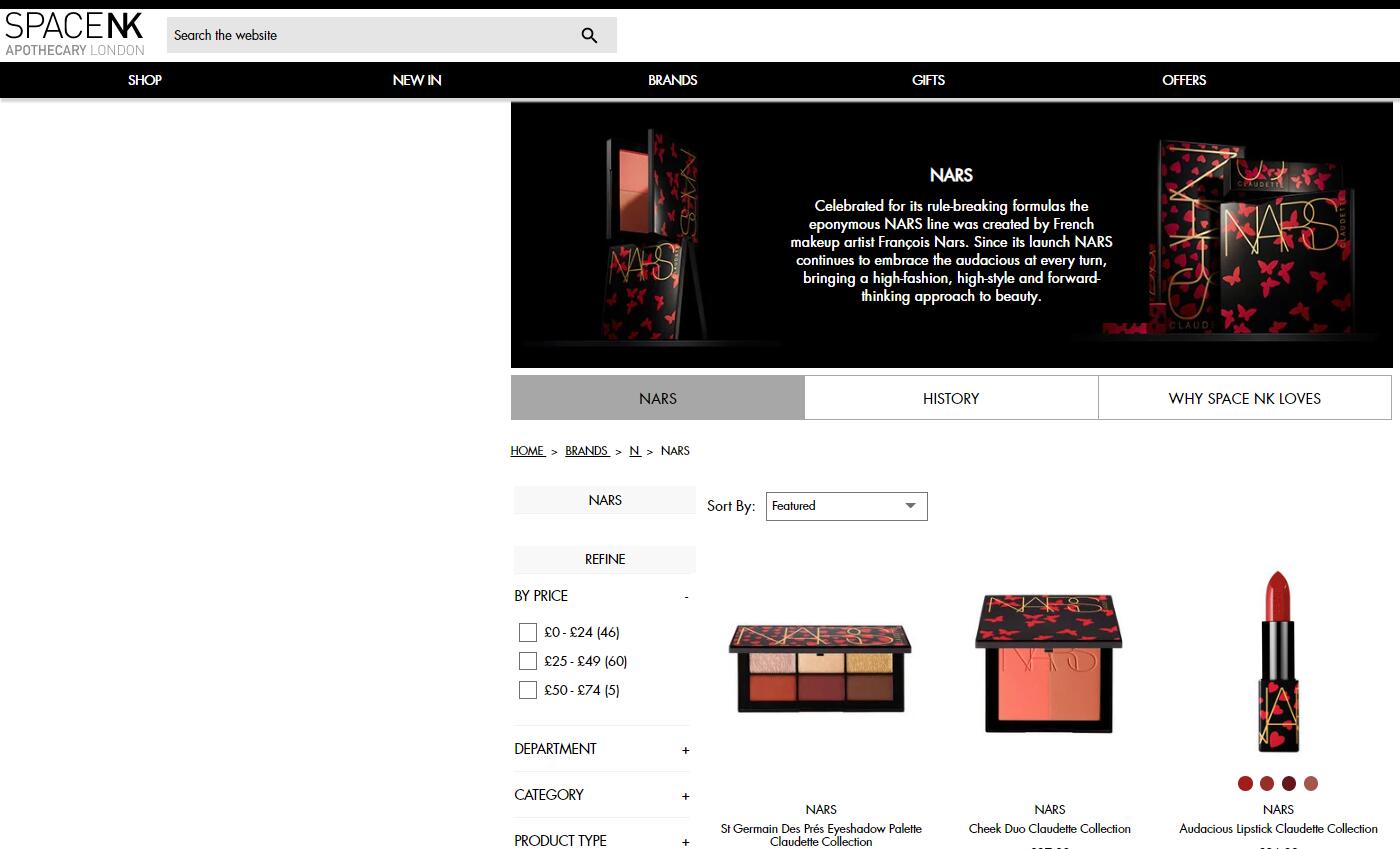Open the New In menu
Screen dimensions: 1400x849
tap(417, 80)
